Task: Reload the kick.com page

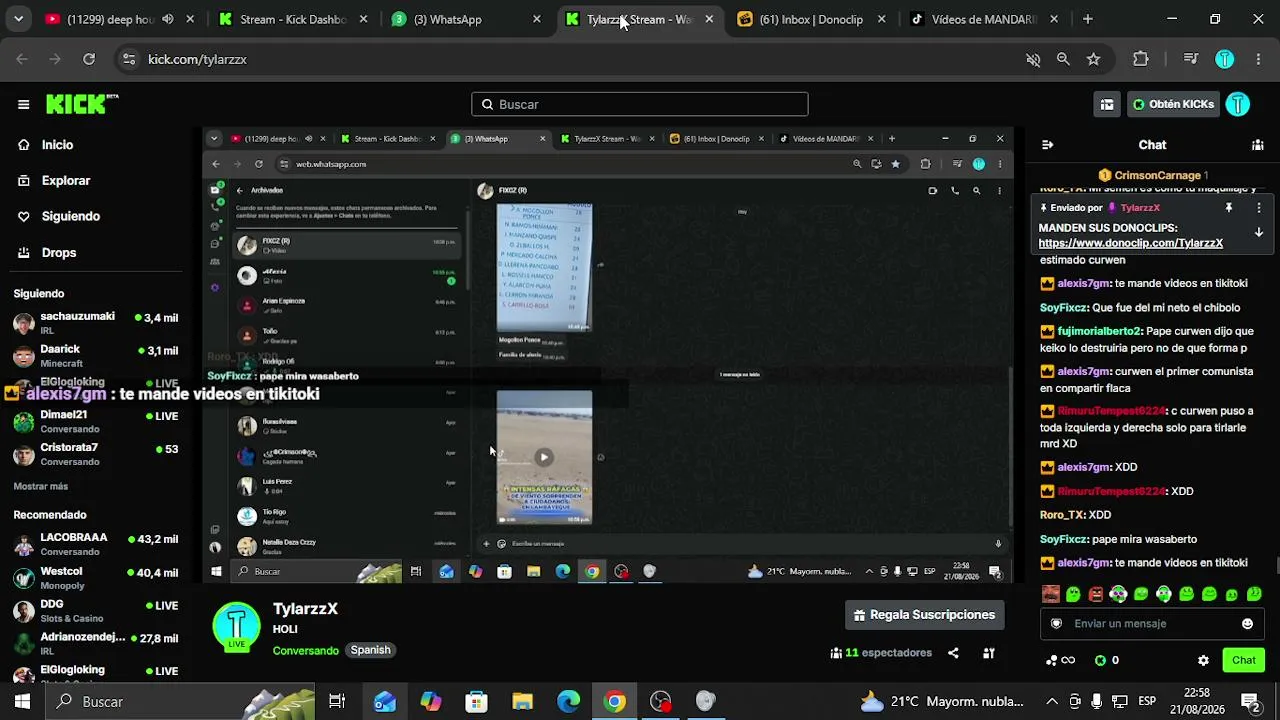Action: 89,59
